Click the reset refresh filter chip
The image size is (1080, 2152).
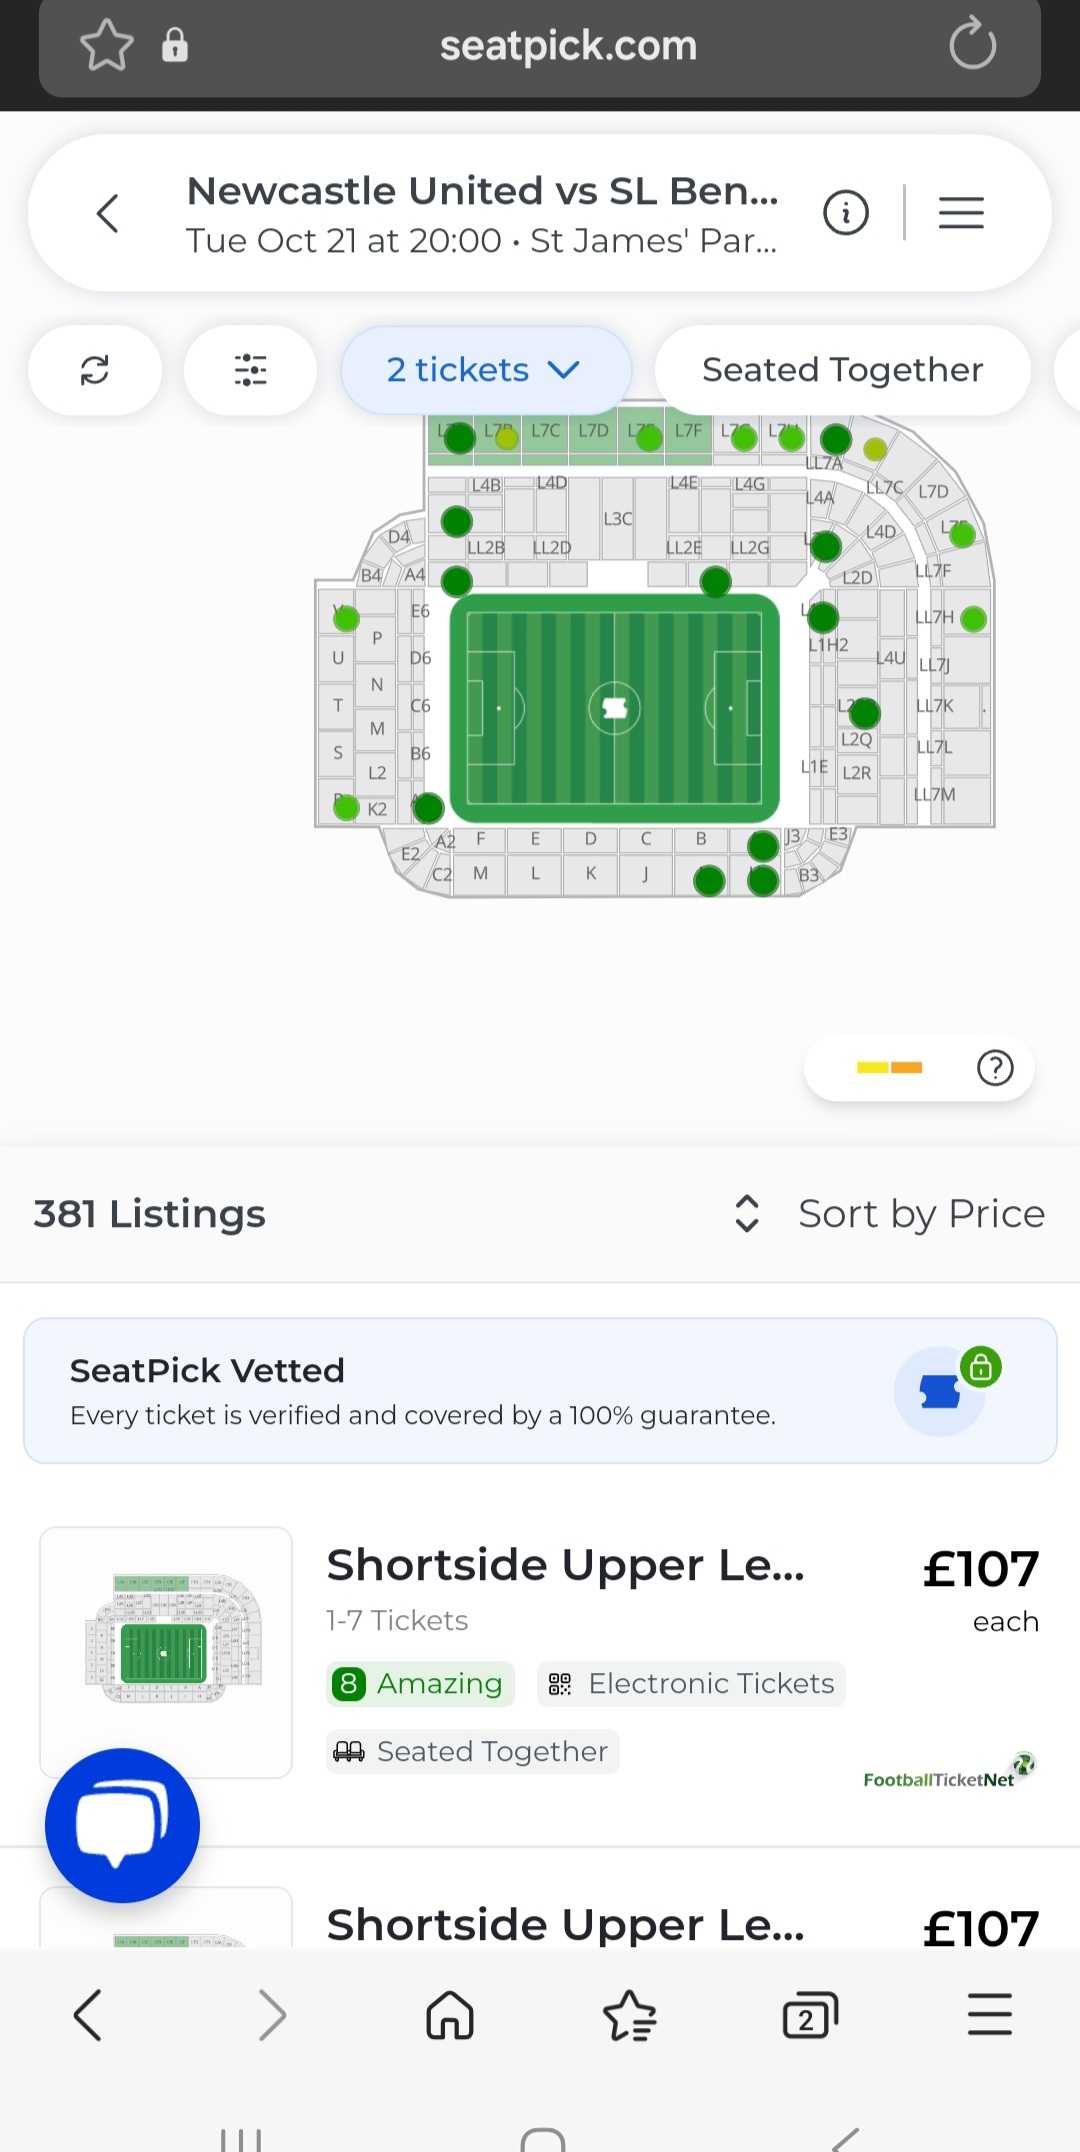click(x=95, y=370)
